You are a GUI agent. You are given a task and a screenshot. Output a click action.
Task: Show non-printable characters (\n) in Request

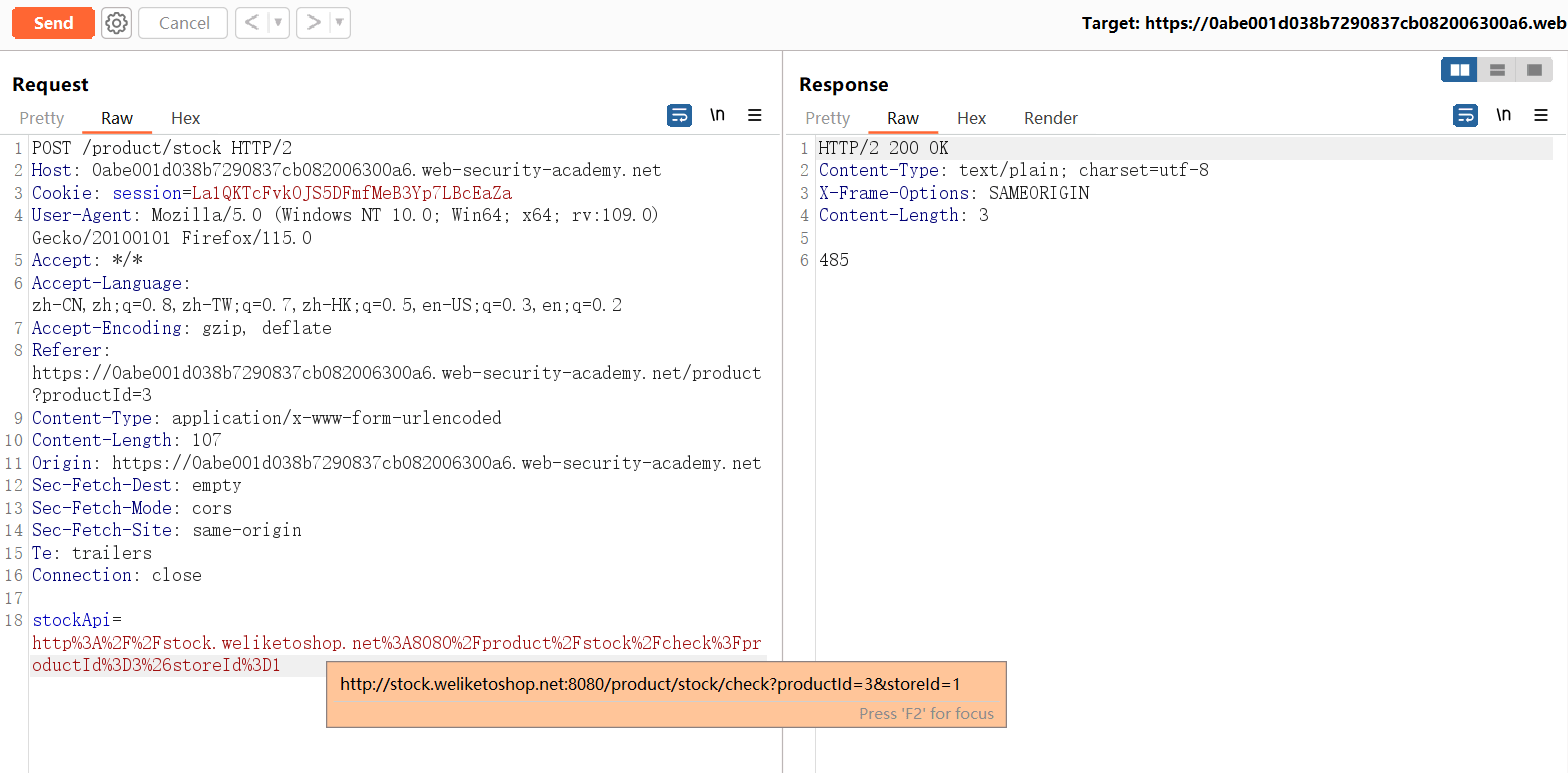point(717,116)
